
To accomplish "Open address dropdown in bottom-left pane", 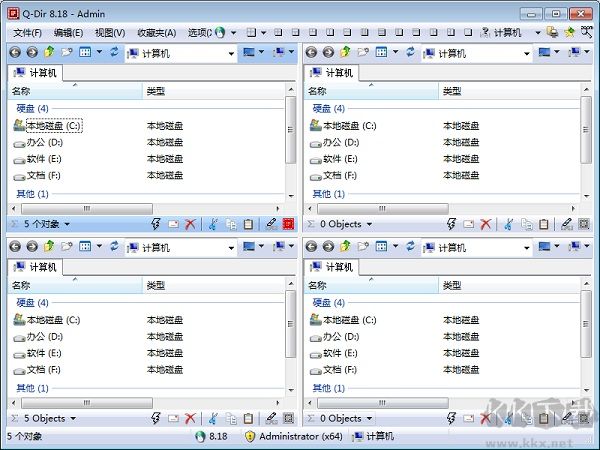I will pyautogui.click(x=231, y=248).
